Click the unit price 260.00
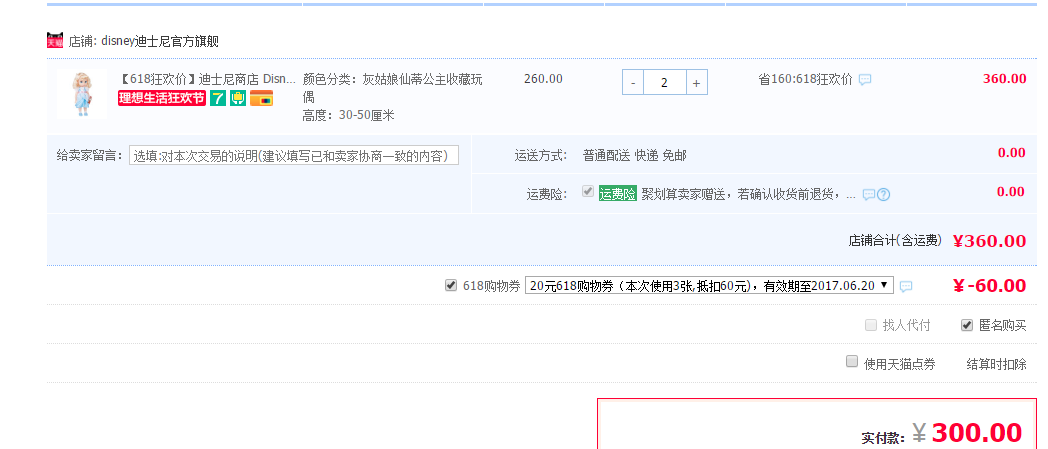 click(x=543, y=79)
